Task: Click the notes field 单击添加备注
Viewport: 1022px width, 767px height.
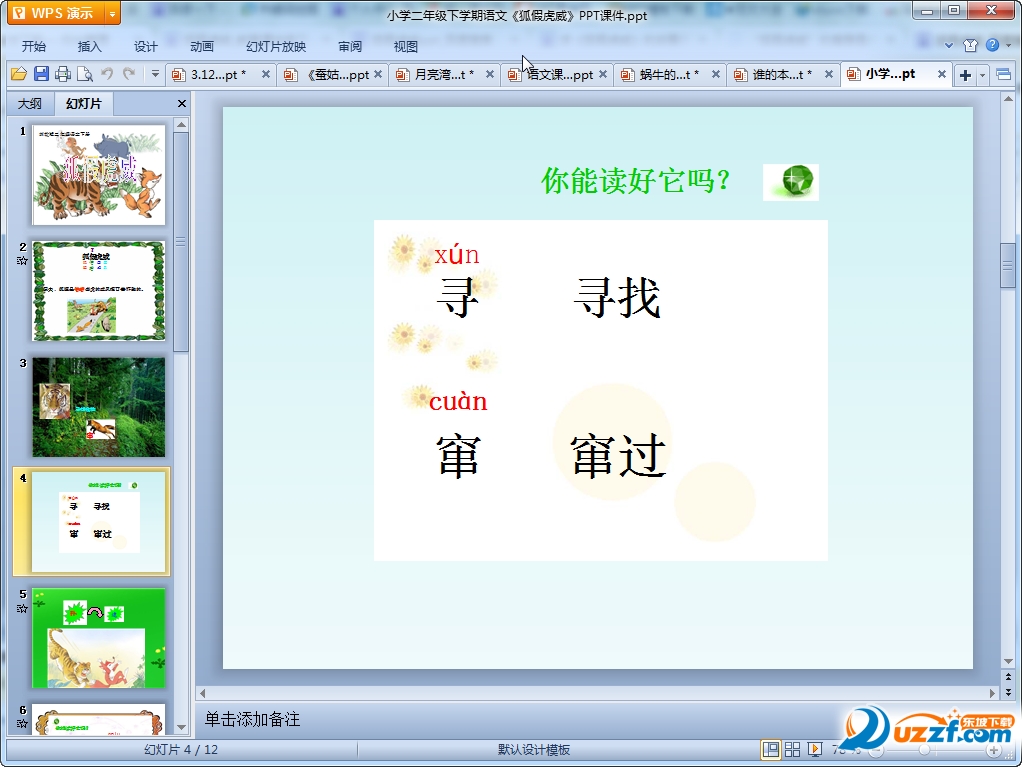Action: [252, 719]
